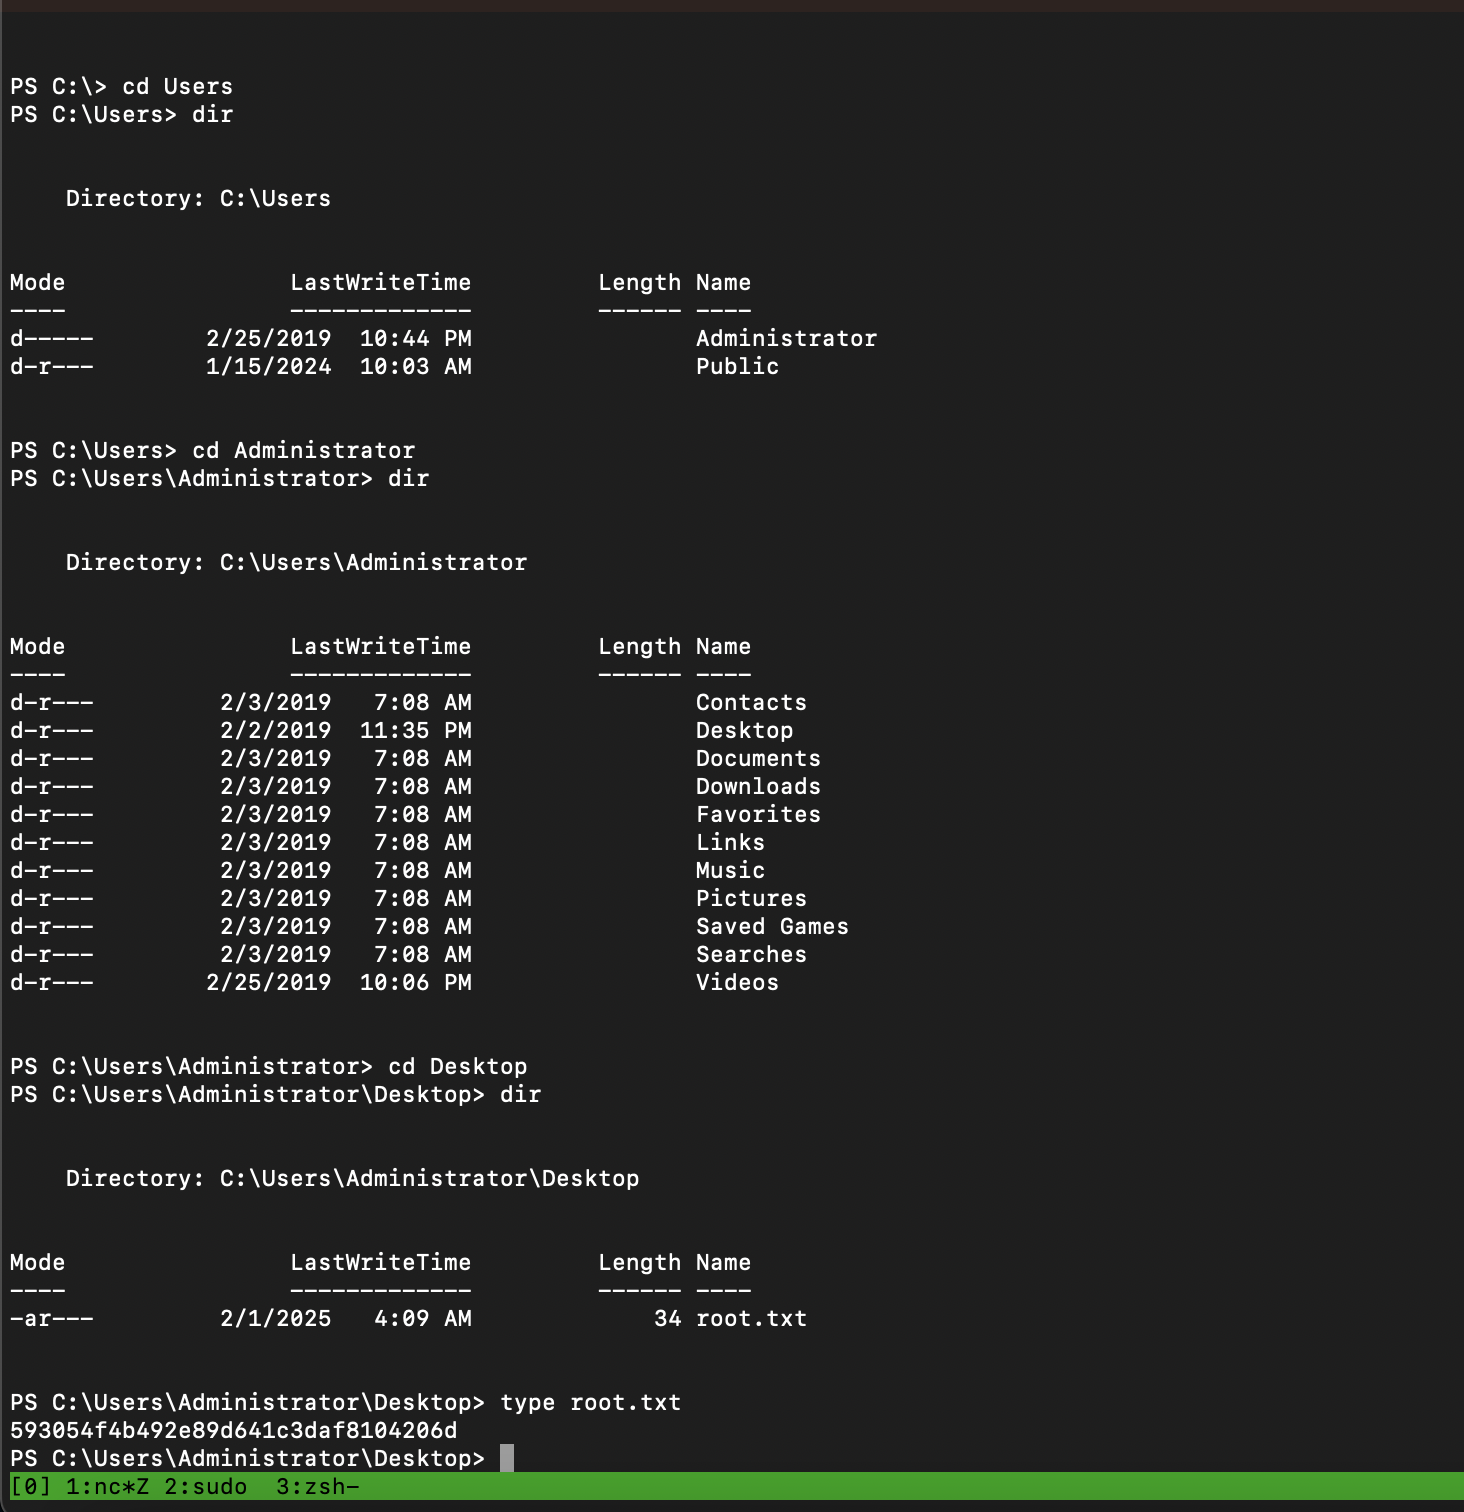The height and width of the screenshot is (1512, 1464).
Task: Click the d----- mode of Administrator folder
Action: [x=51, y=338]
